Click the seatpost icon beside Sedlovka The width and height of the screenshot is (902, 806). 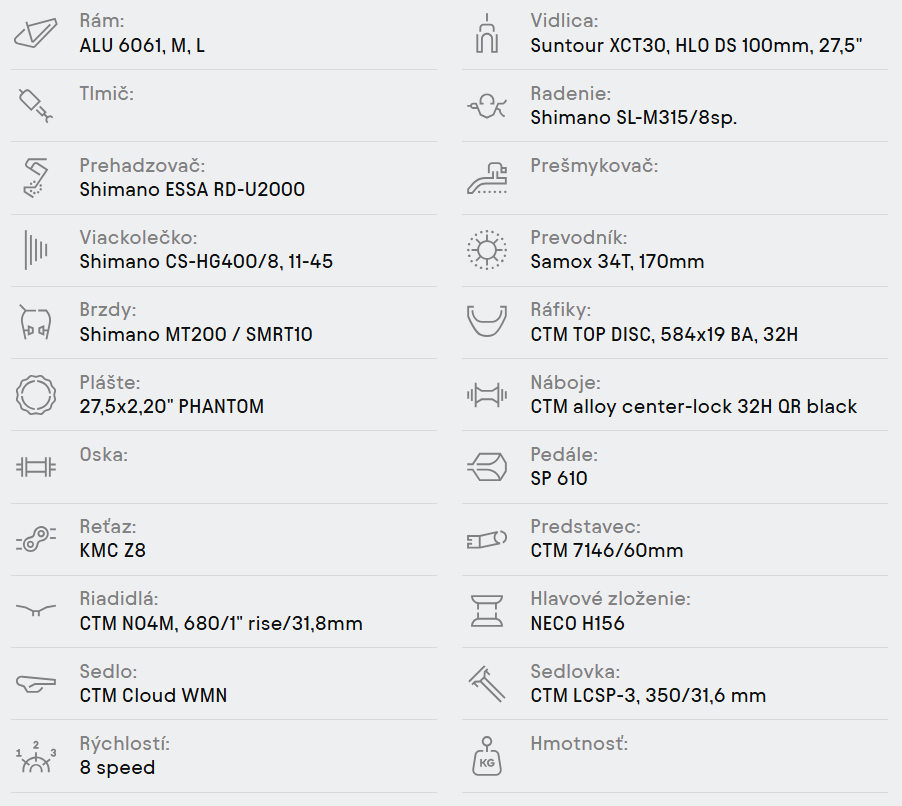pos(487,683)
